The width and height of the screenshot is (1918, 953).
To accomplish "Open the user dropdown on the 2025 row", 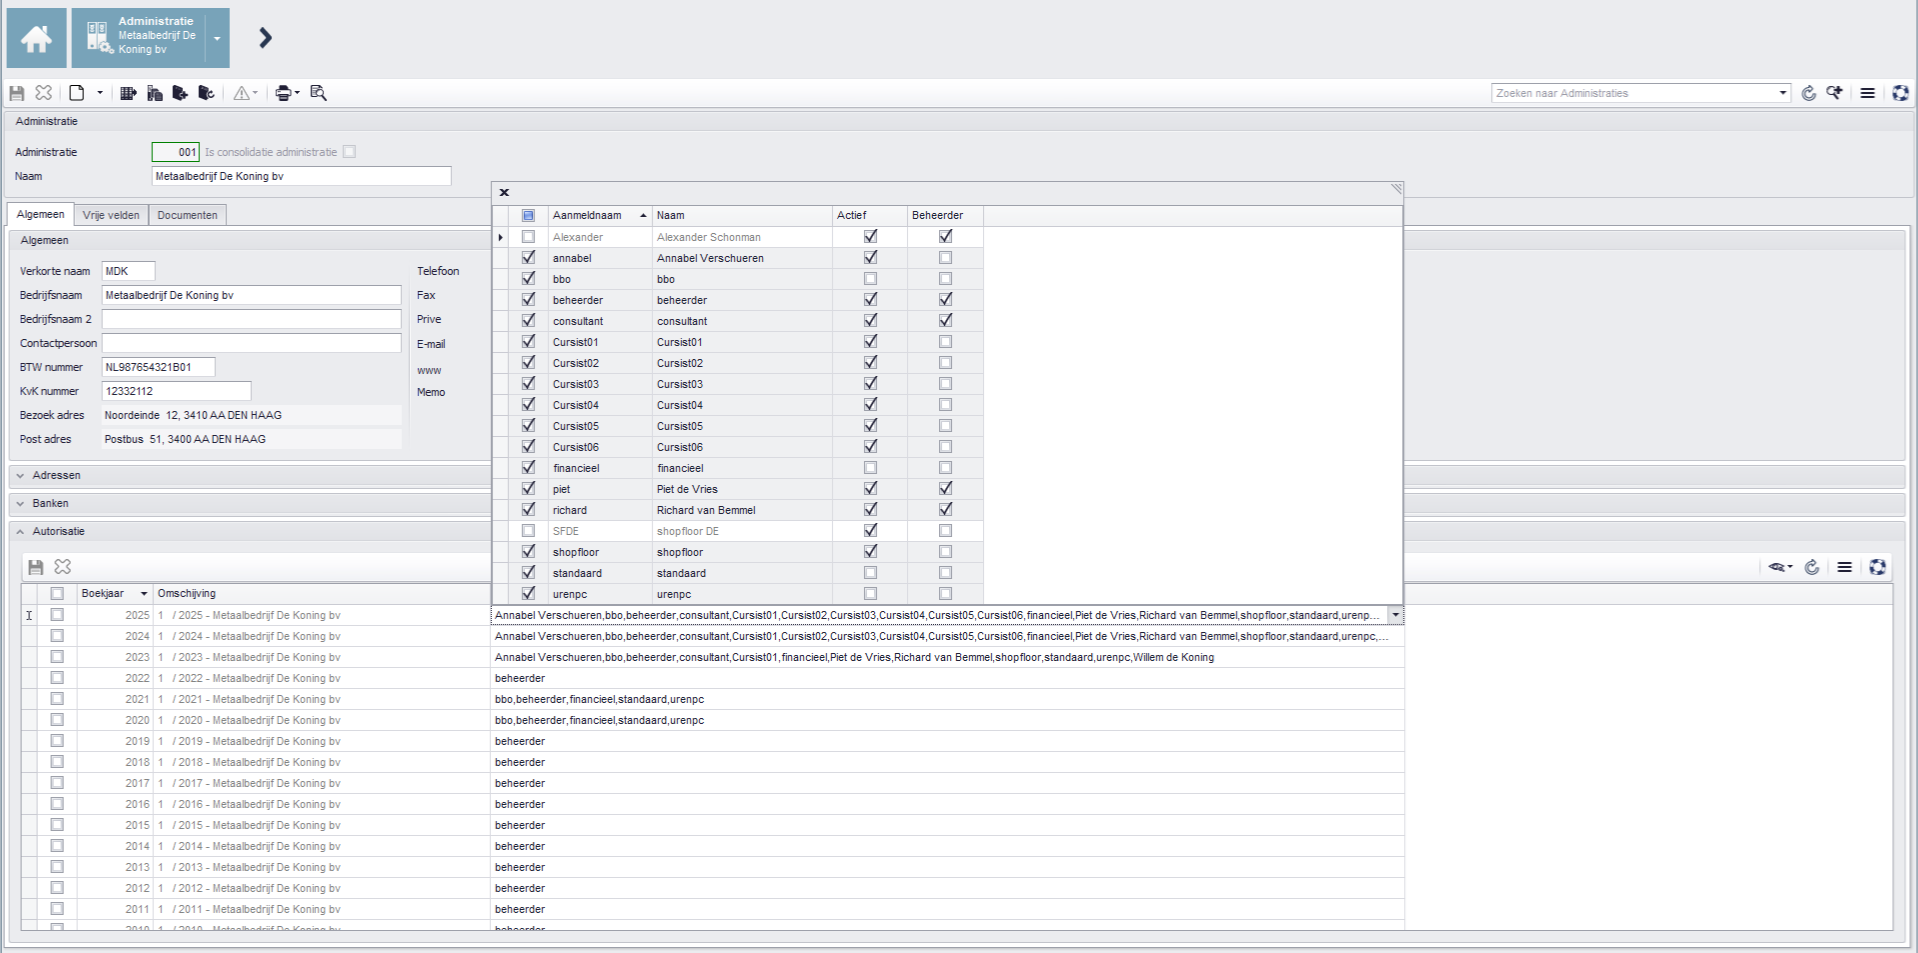I will [1395, 615].
